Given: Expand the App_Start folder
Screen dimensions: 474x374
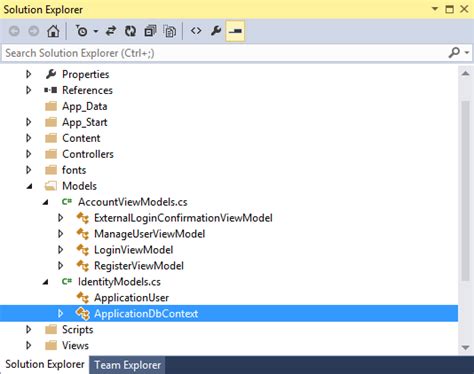Looking at the screenshot, I should [x=29, y=122].
